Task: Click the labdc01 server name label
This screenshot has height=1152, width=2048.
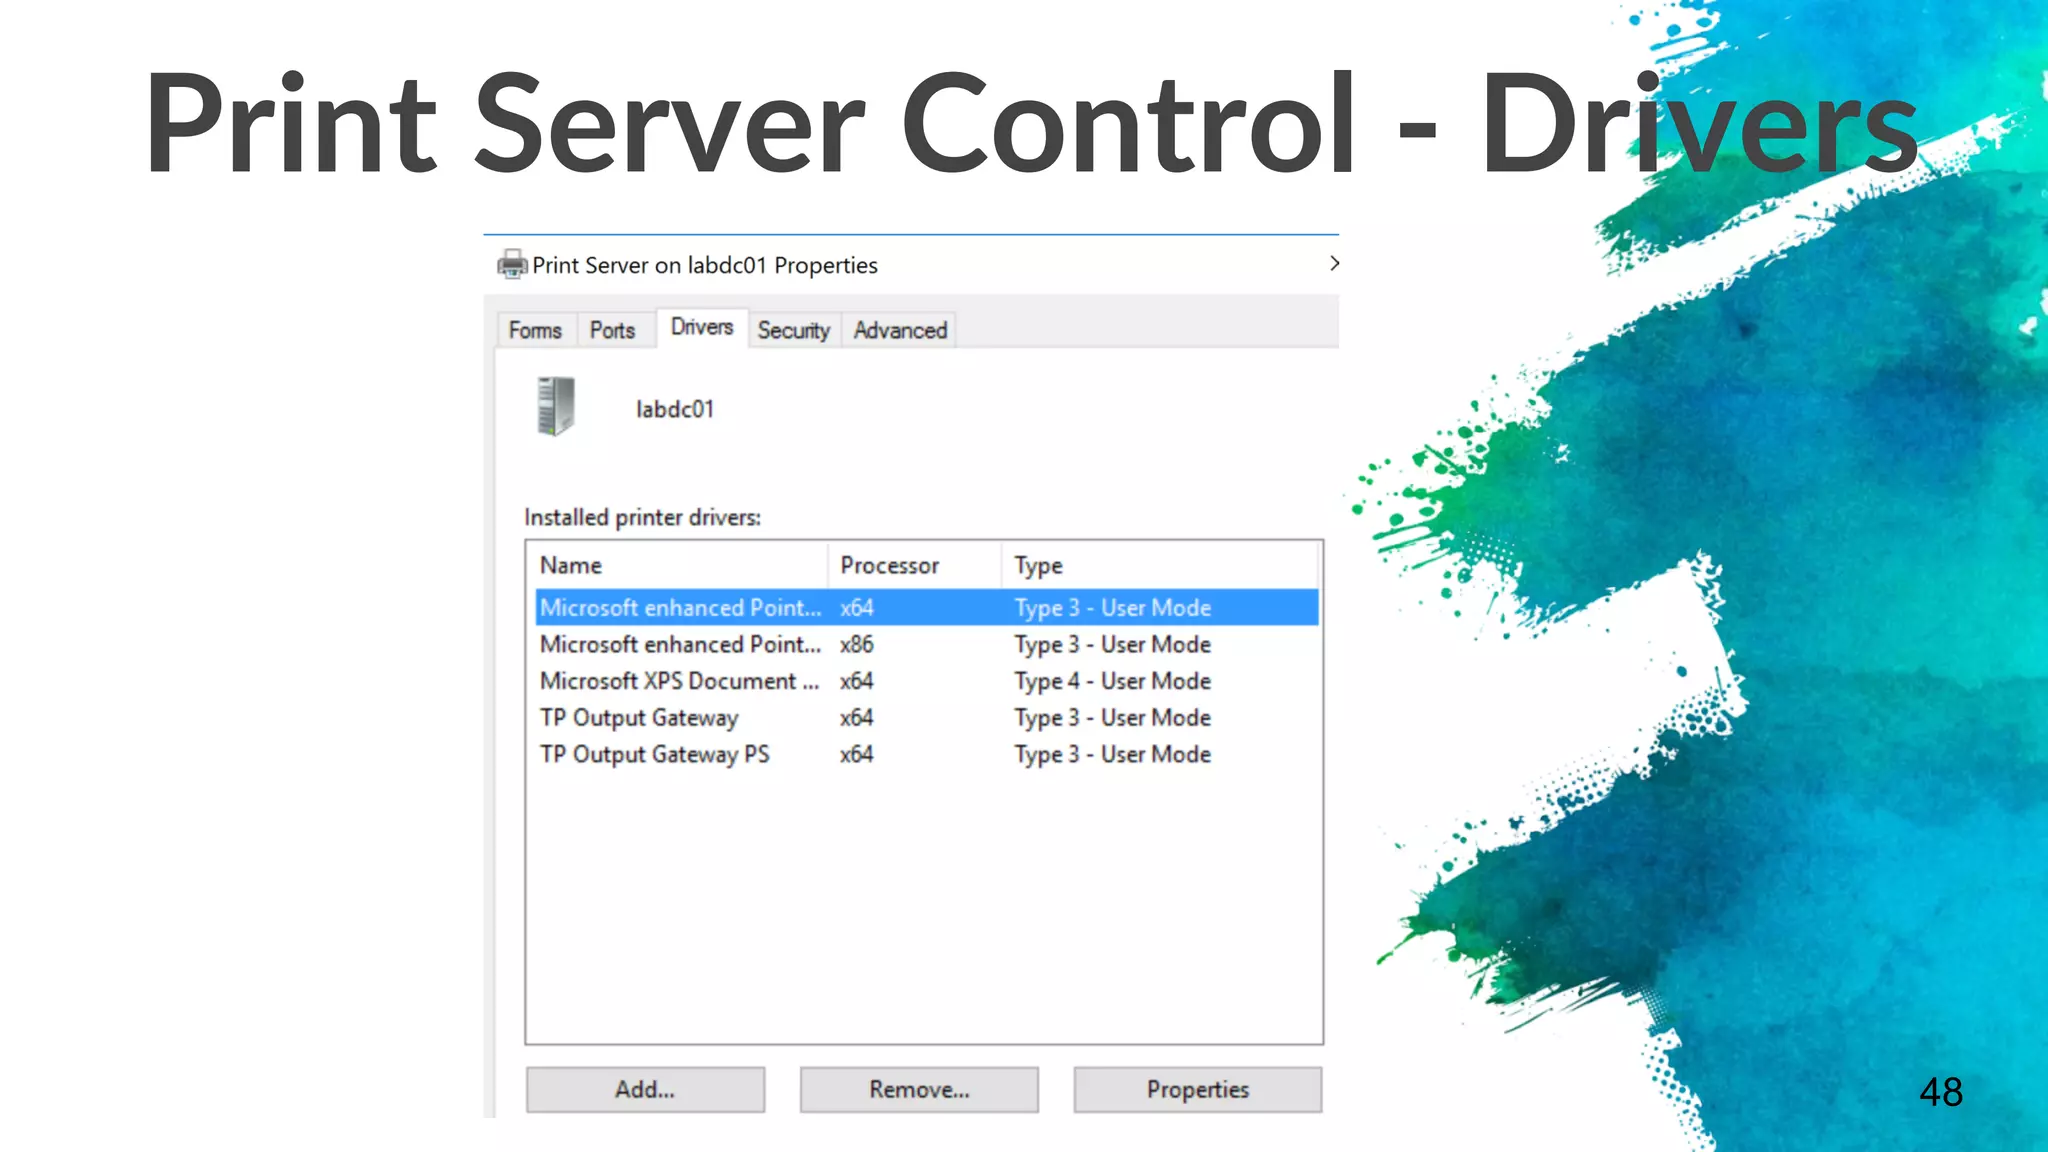Action: point(675,409)
